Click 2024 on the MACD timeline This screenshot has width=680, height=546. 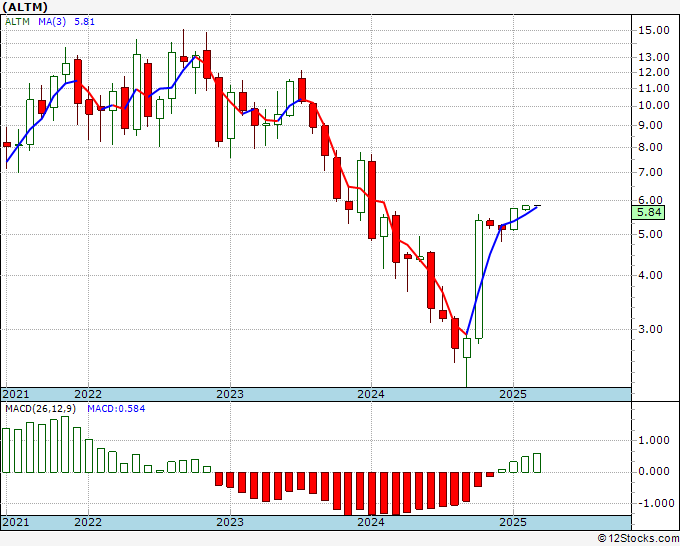click(371, 522)
